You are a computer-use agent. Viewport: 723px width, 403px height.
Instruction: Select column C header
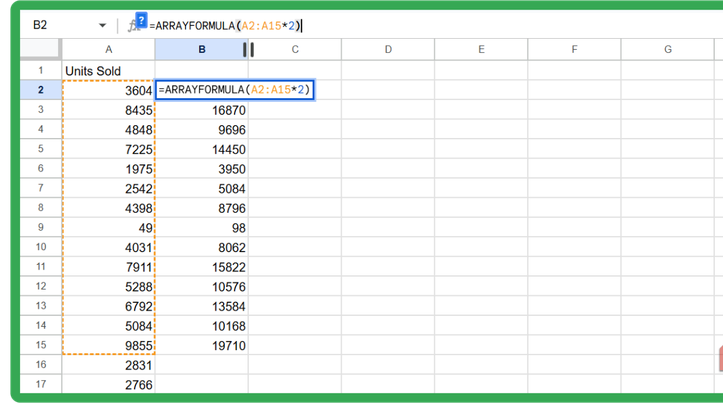(x=295, y=49)
